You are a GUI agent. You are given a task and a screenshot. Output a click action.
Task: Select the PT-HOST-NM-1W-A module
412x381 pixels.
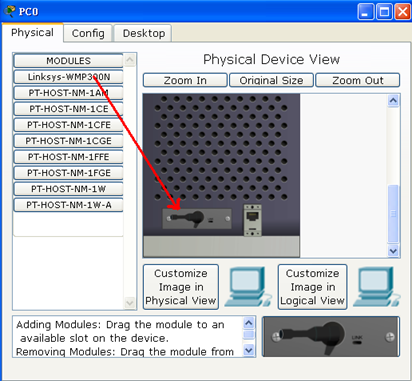point(68,205)
